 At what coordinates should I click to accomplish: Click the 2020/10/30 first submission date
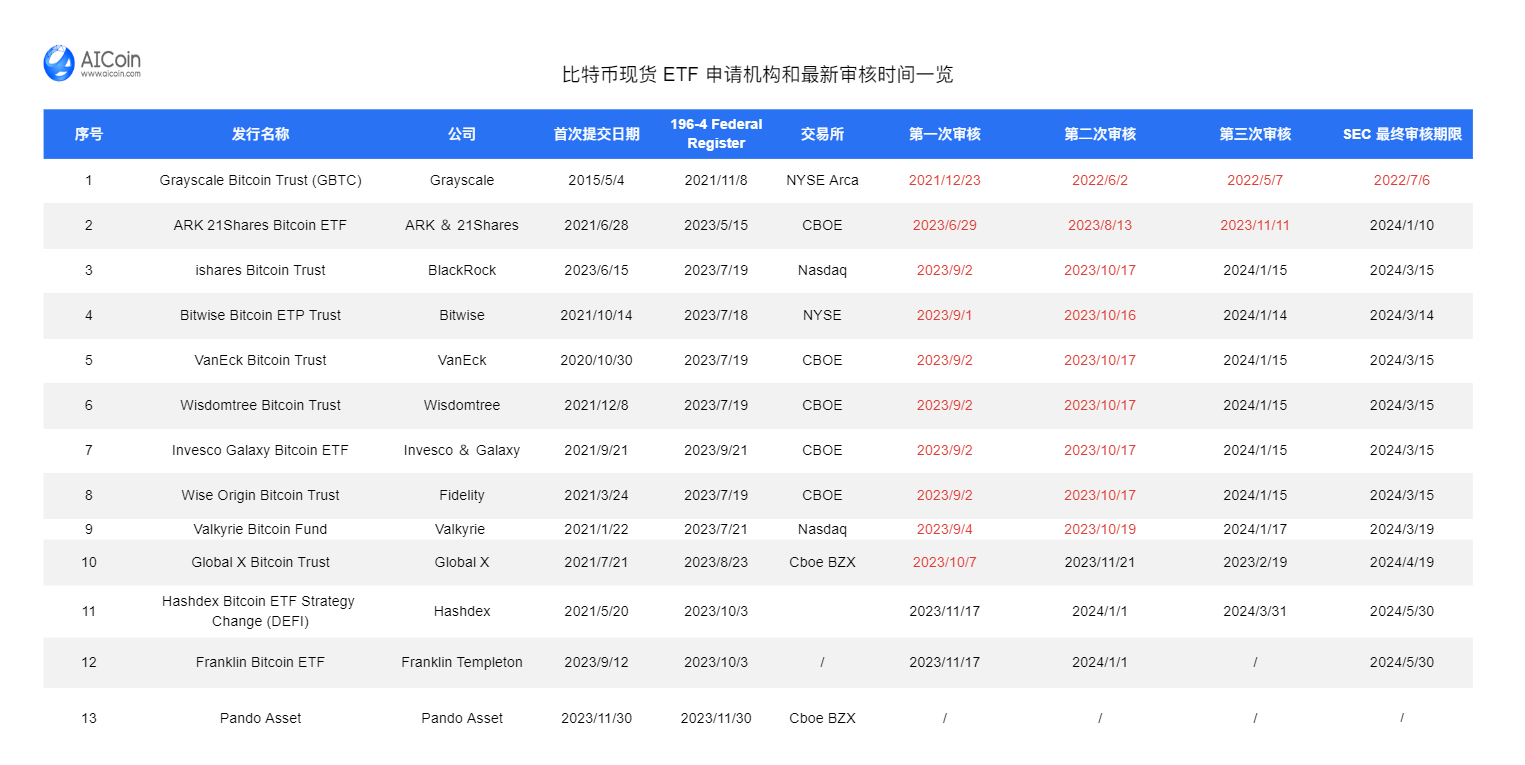[596, 360]
